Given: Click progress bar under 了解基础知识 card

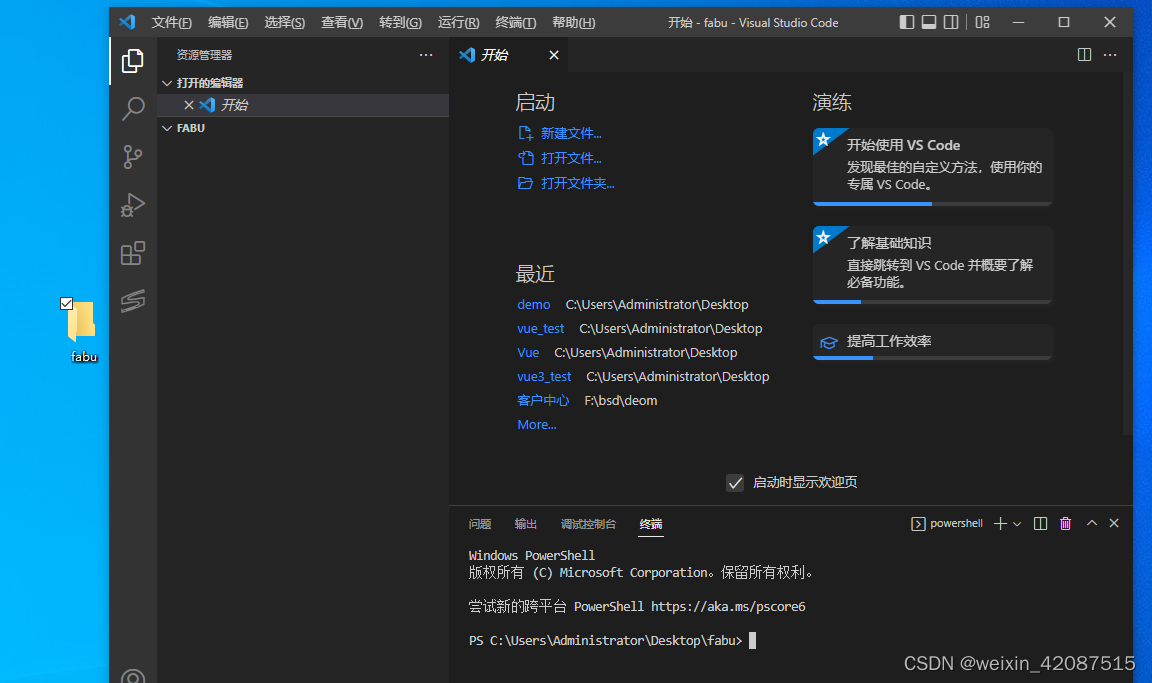Looking at the screenshot, I should pyautogui.click(x=932, y=301).
